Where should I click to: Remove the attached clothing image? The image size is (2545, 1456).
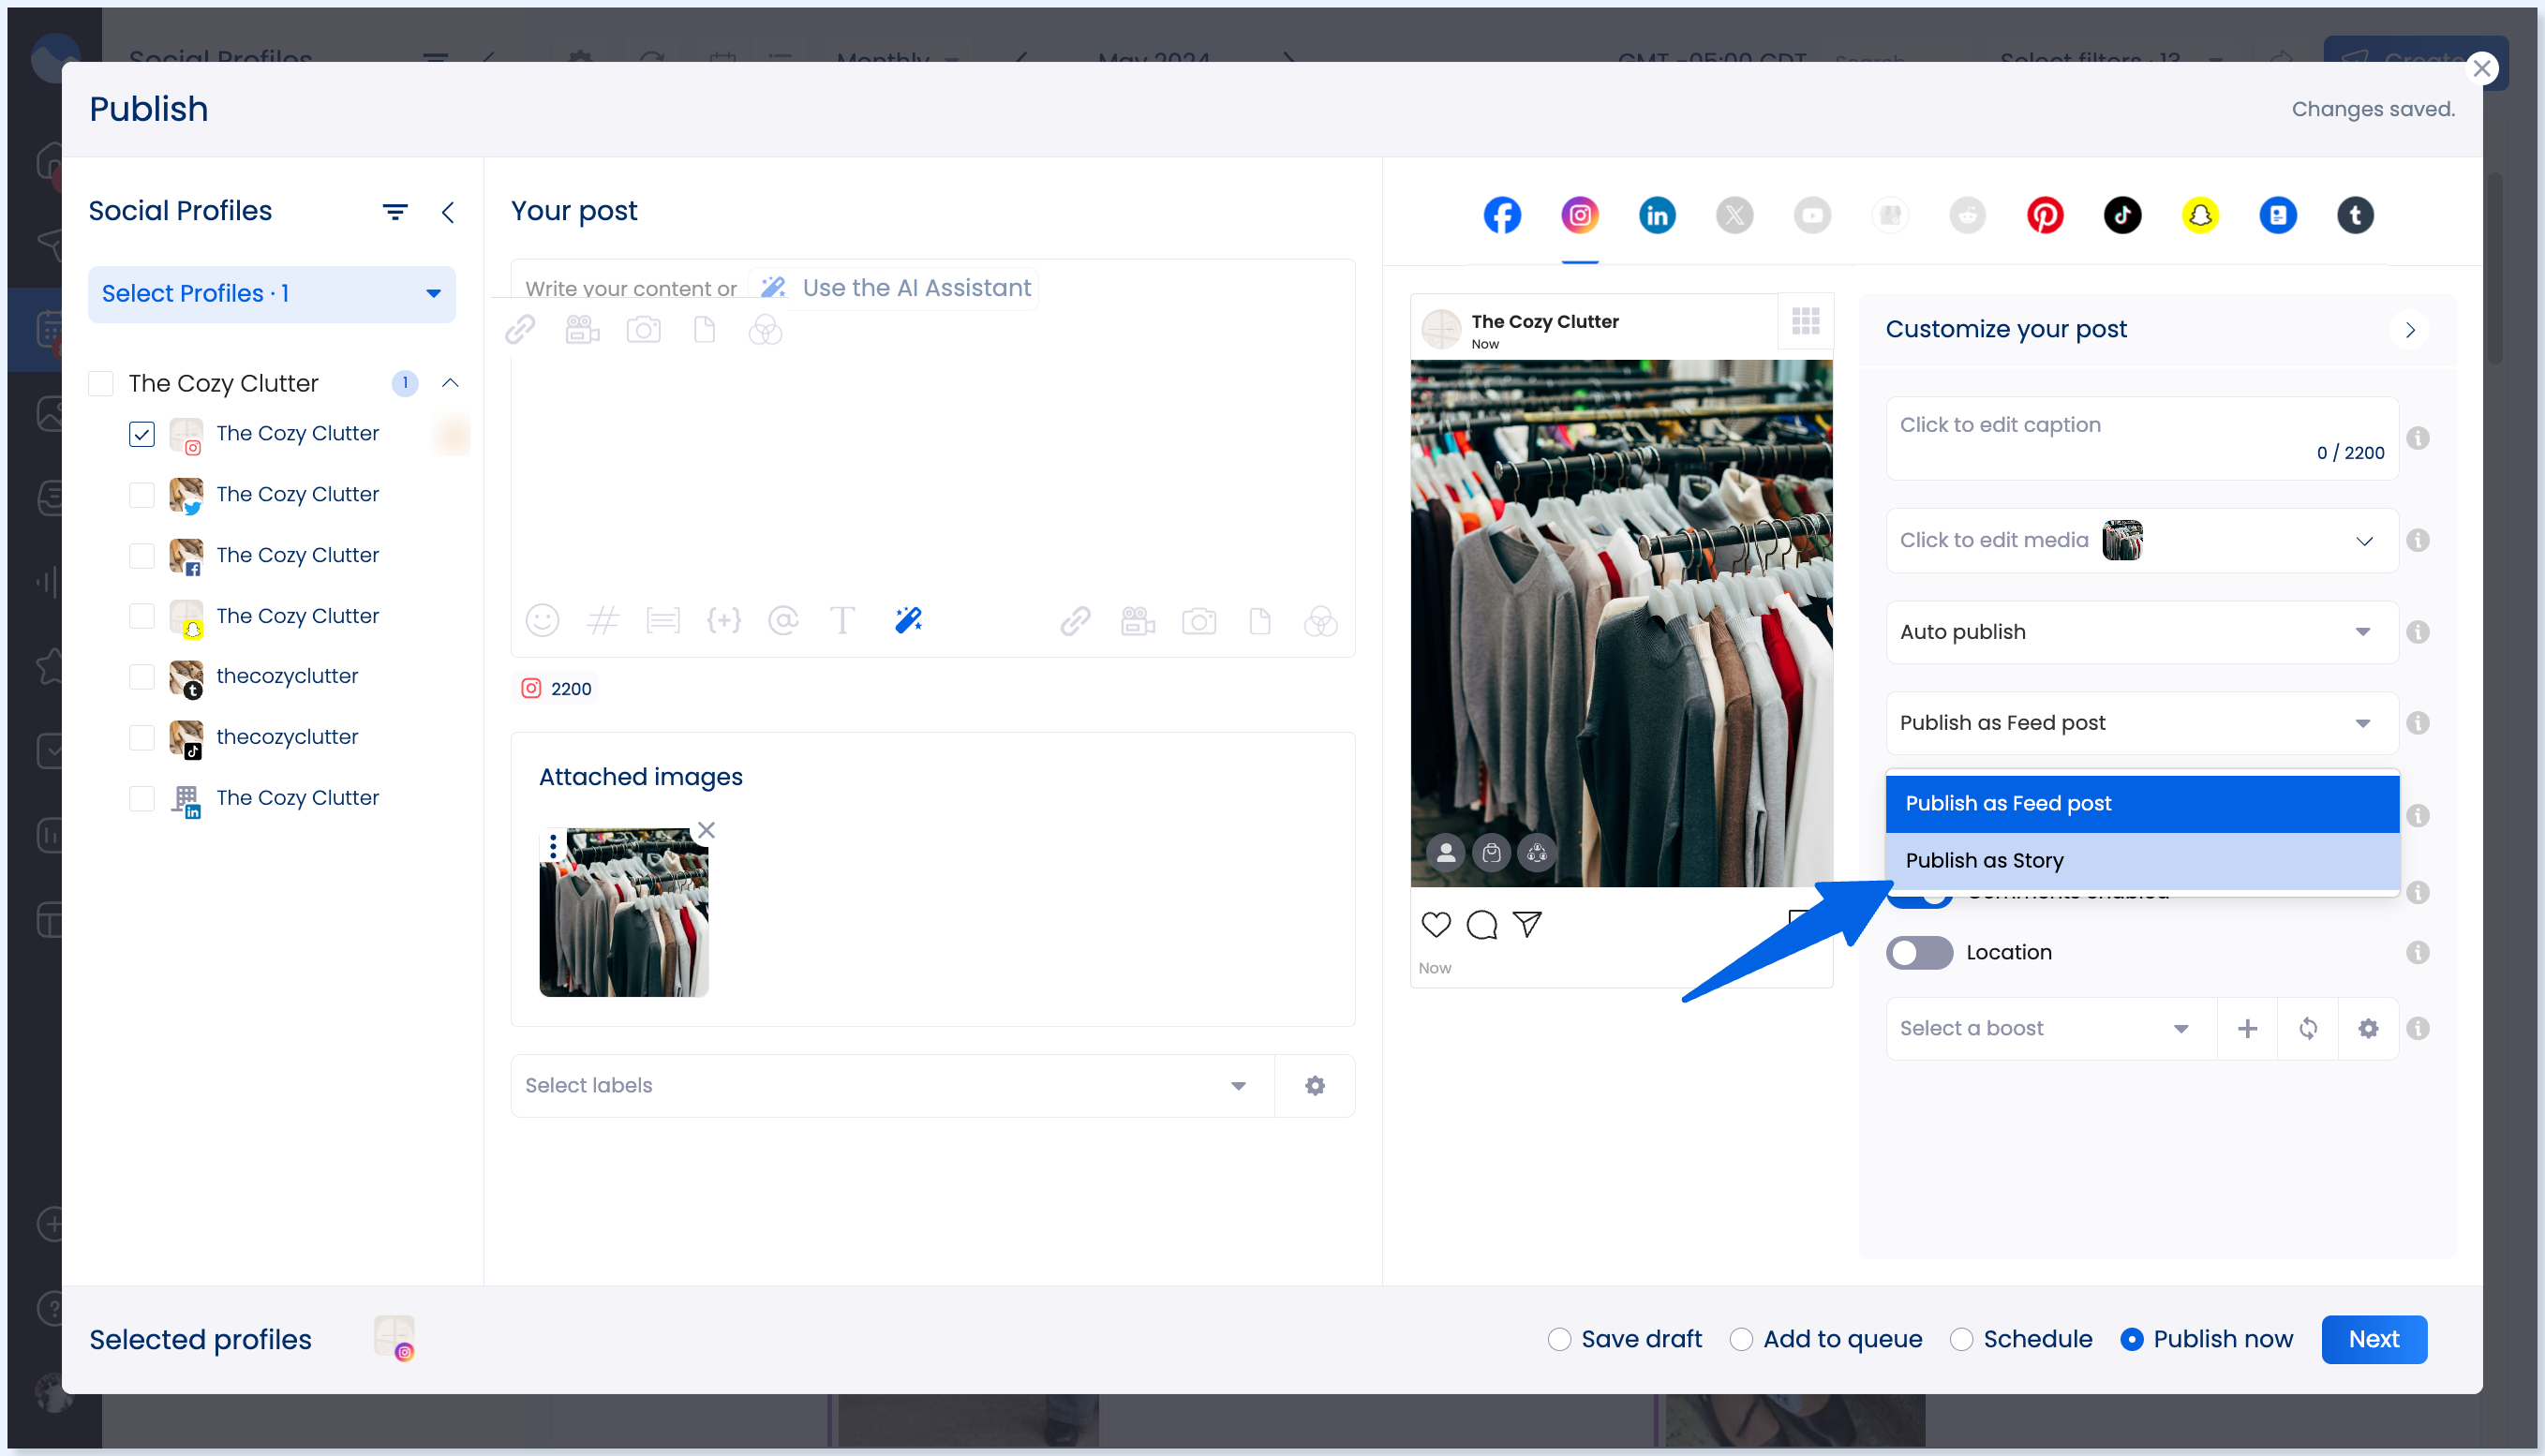click(x=706, y=830)
